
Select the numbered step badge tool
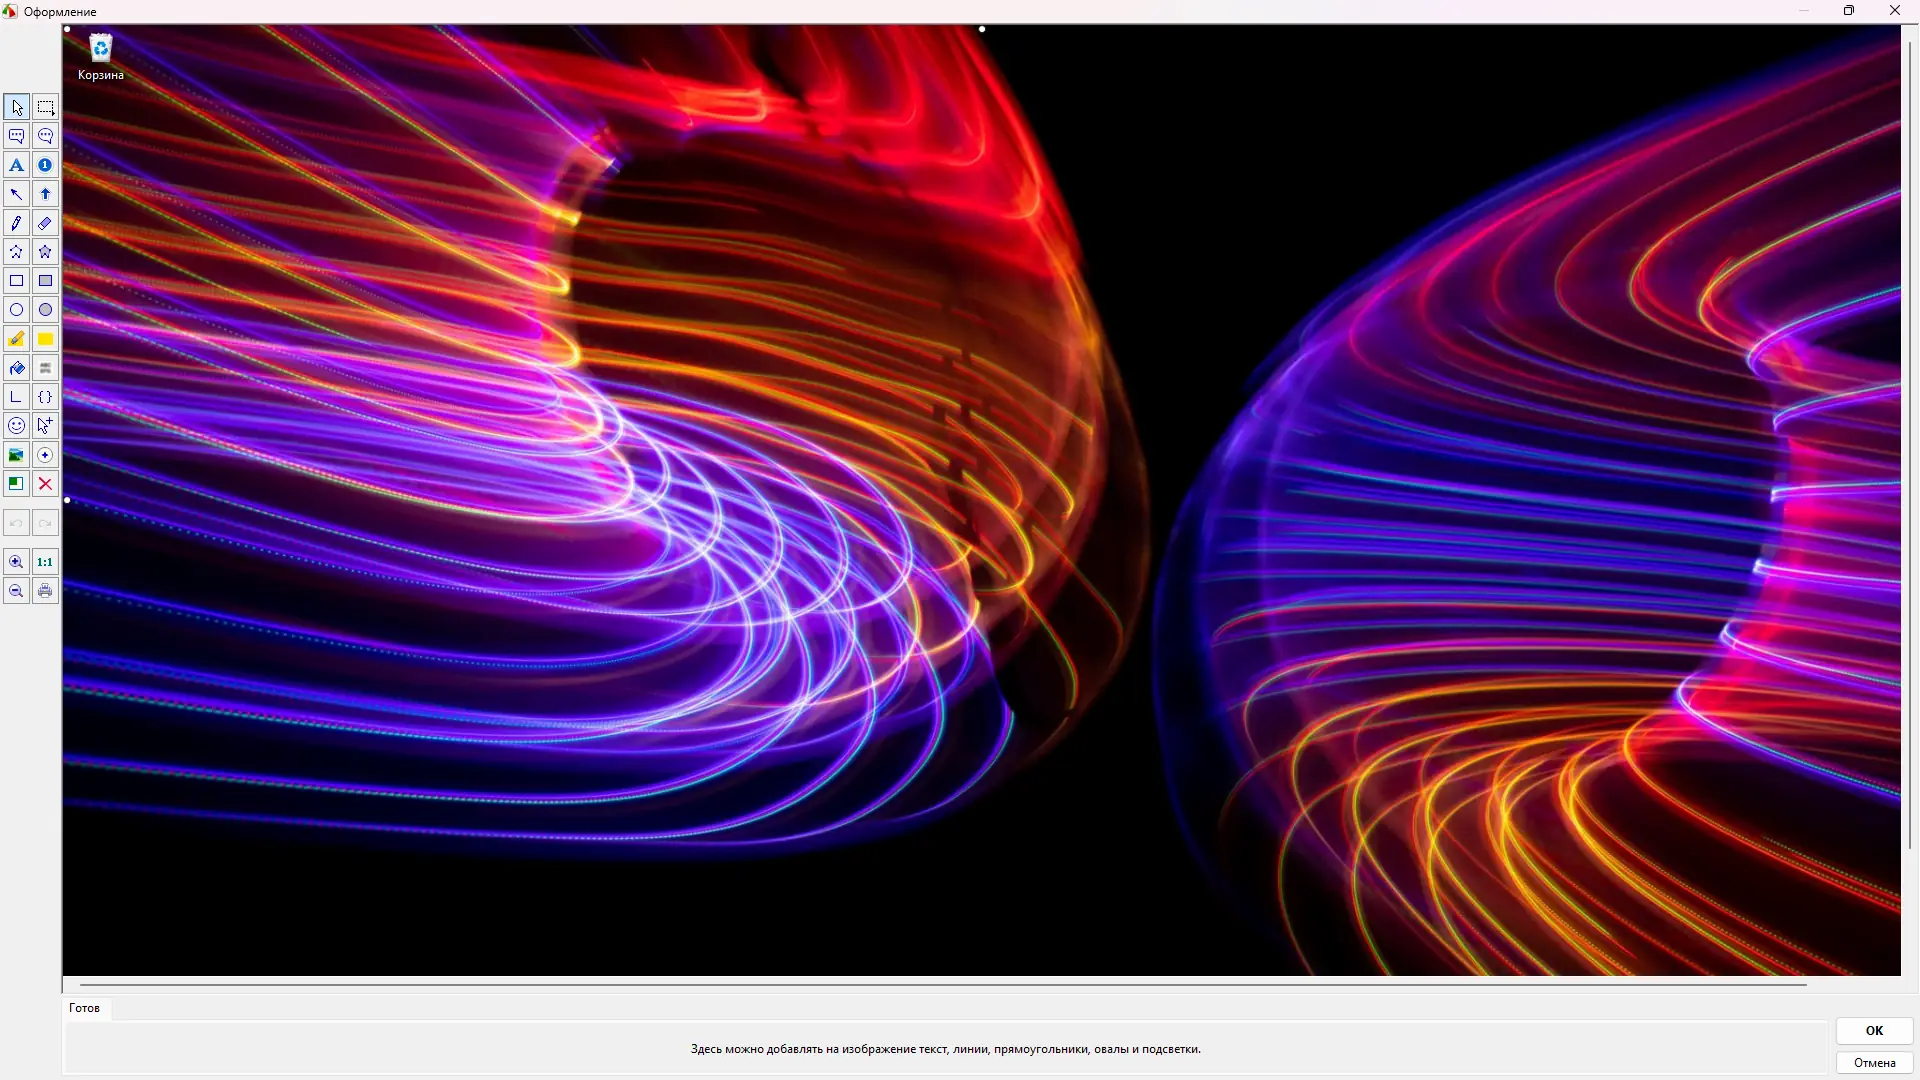pos(45,165)
